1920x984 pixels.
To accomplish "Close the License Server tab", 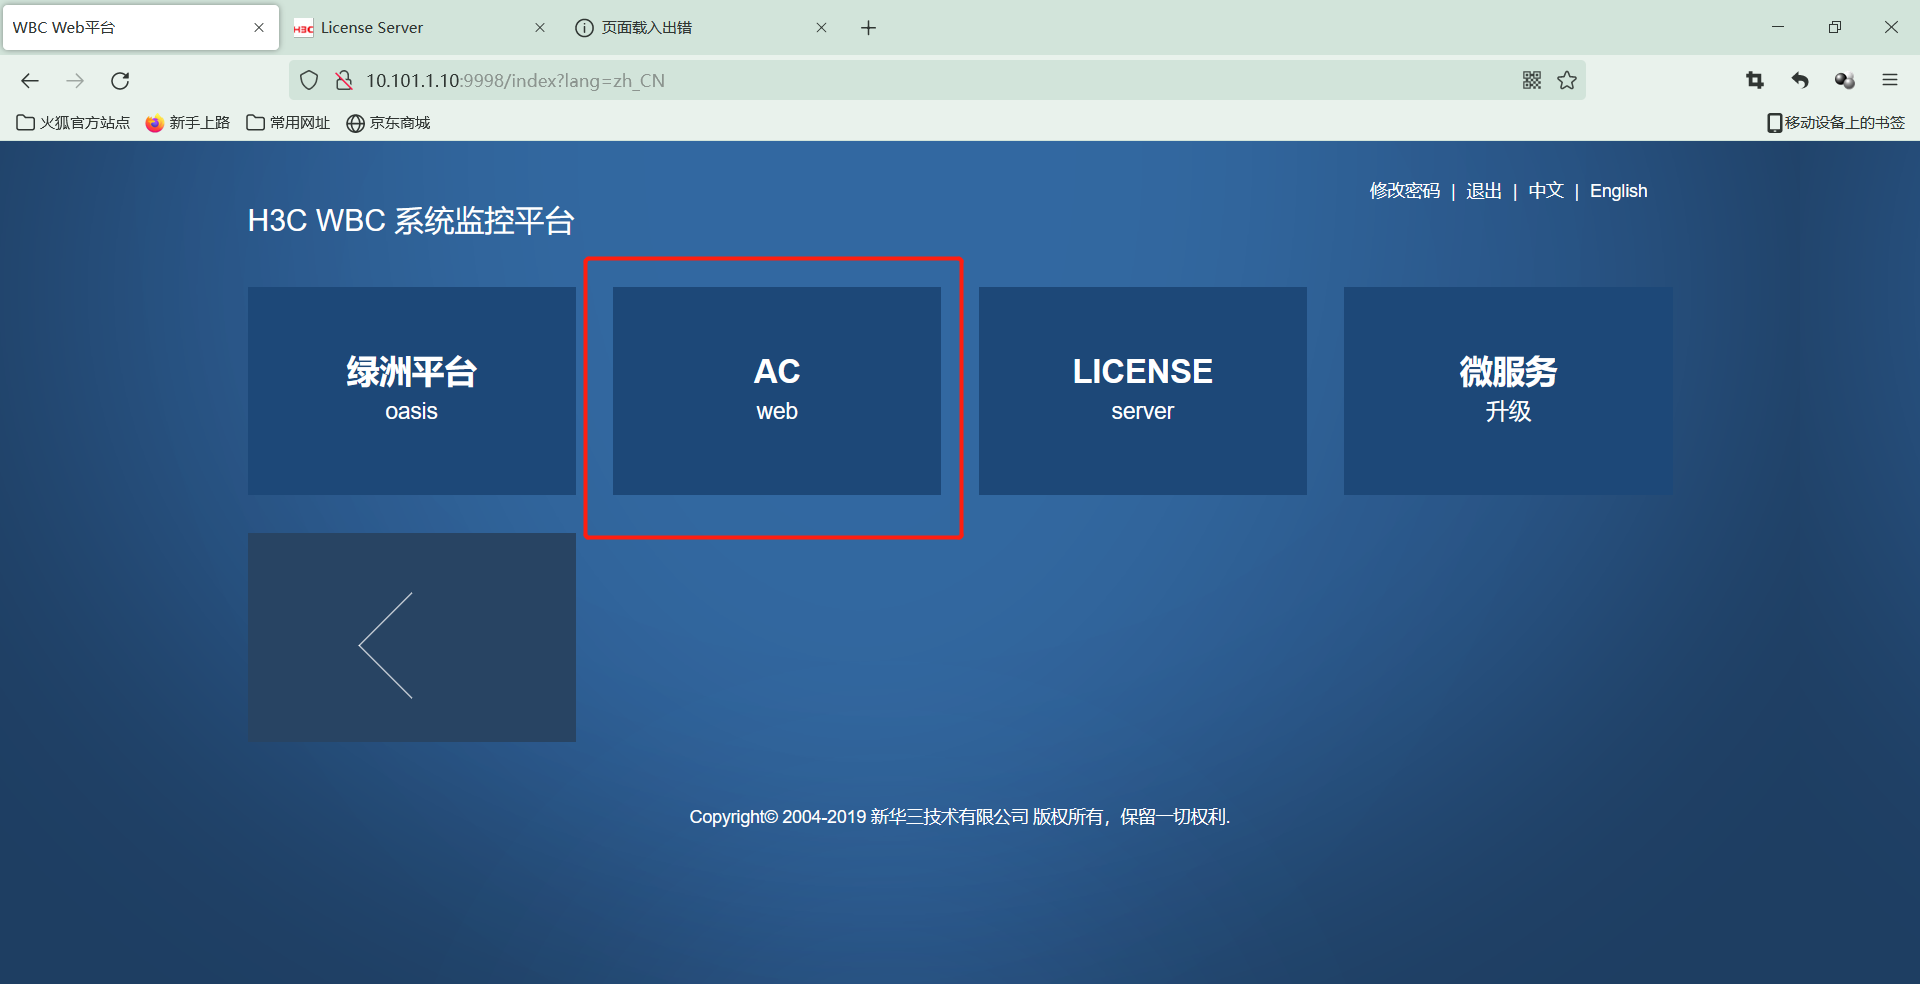I will tap(540, 28).
